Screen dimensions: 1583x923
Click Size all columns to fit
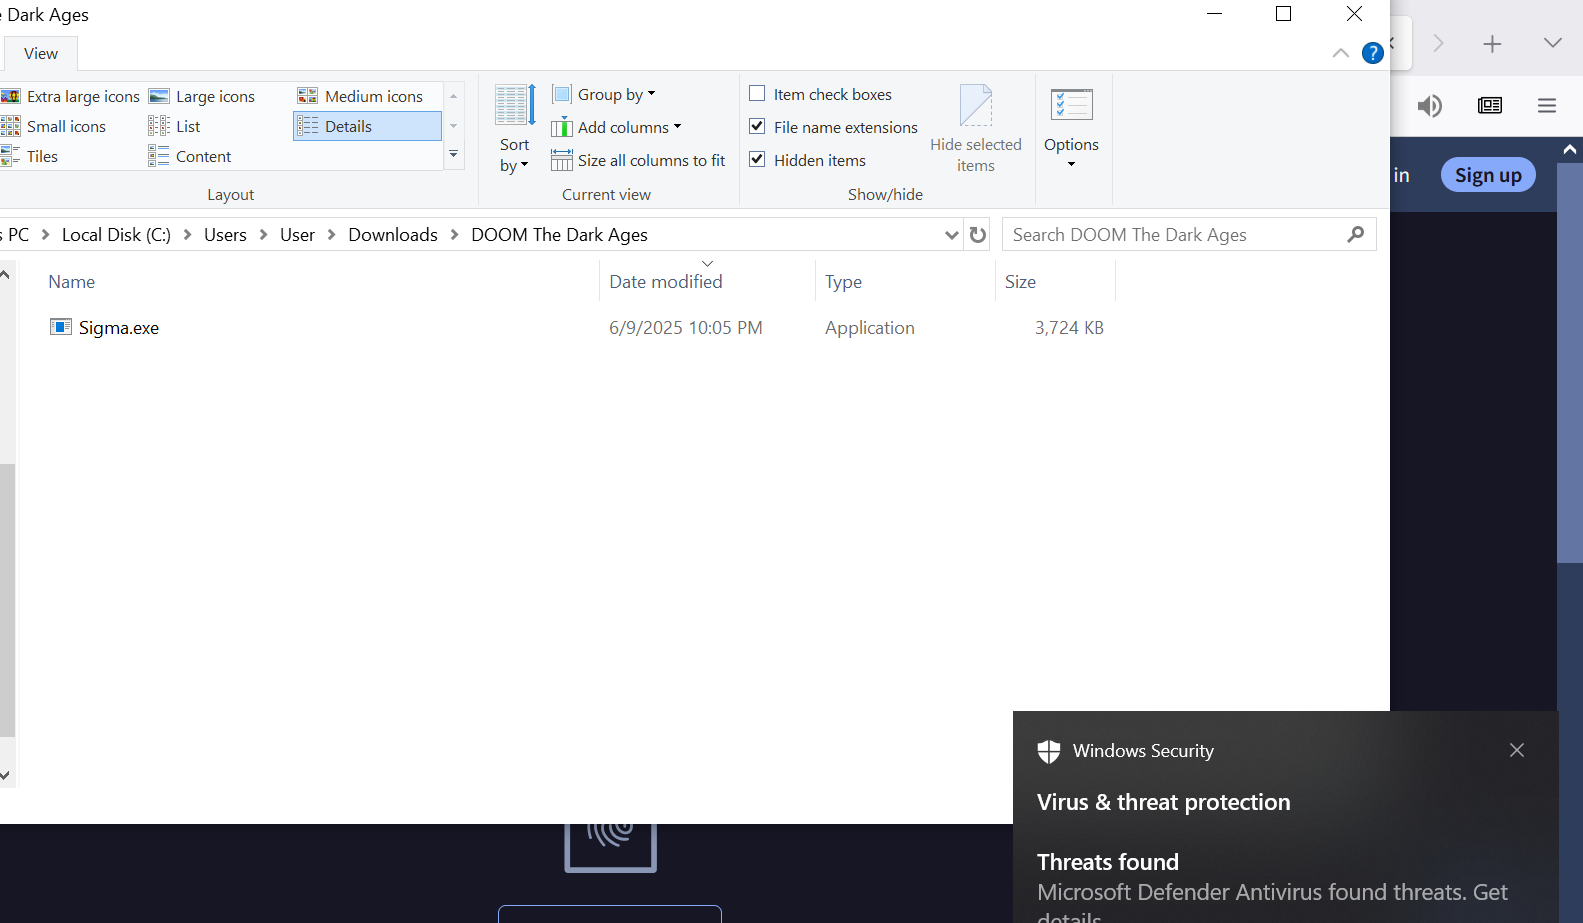coord(638,160)
